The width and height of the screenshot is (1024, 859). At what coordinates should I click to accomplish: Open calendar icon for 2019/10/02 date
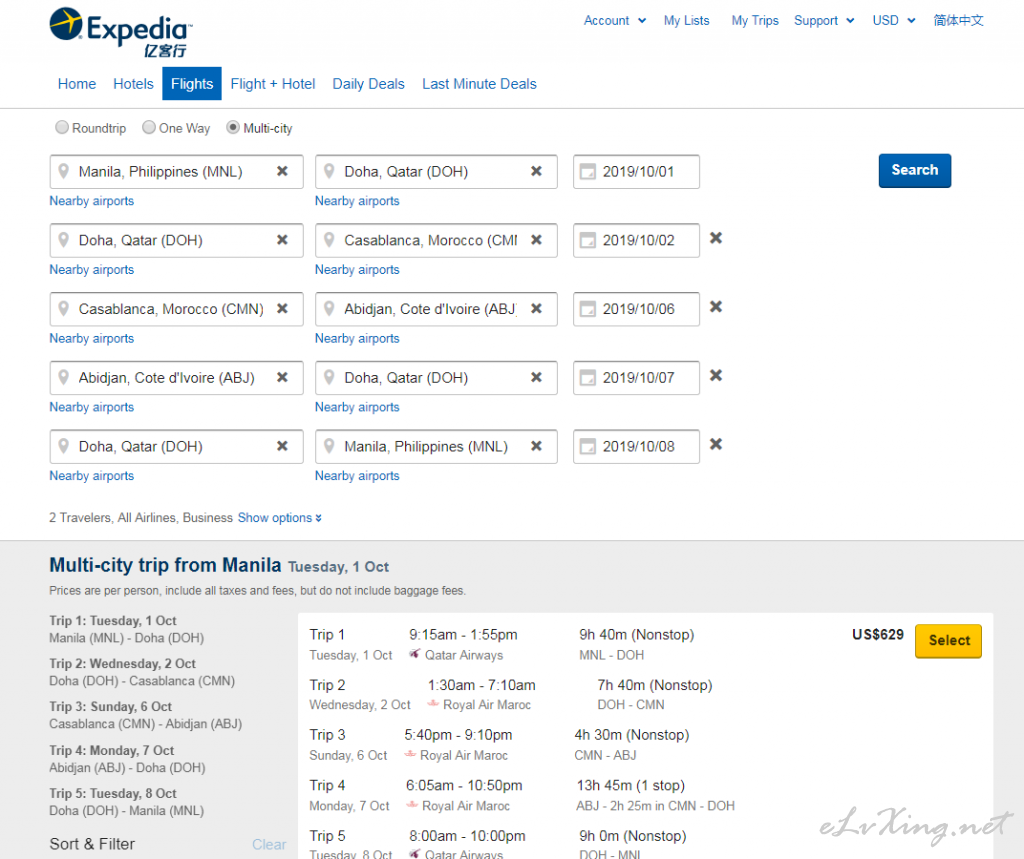(x=588, y=240)
